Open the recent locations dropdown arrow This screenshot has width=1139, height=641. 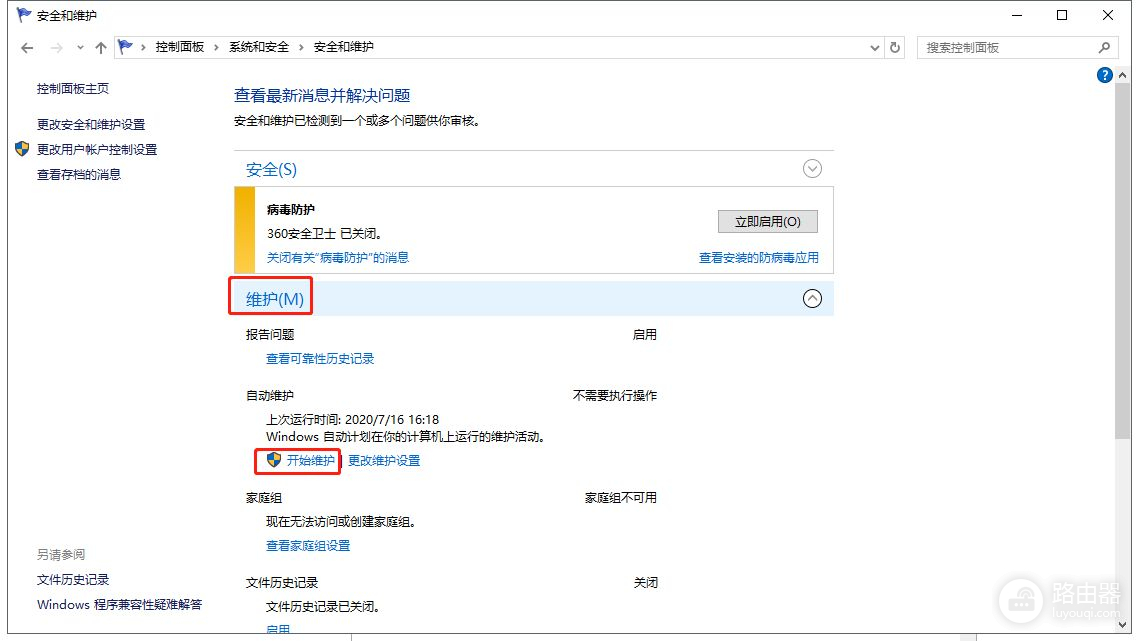pyautogui.click(x=80, y=48)
